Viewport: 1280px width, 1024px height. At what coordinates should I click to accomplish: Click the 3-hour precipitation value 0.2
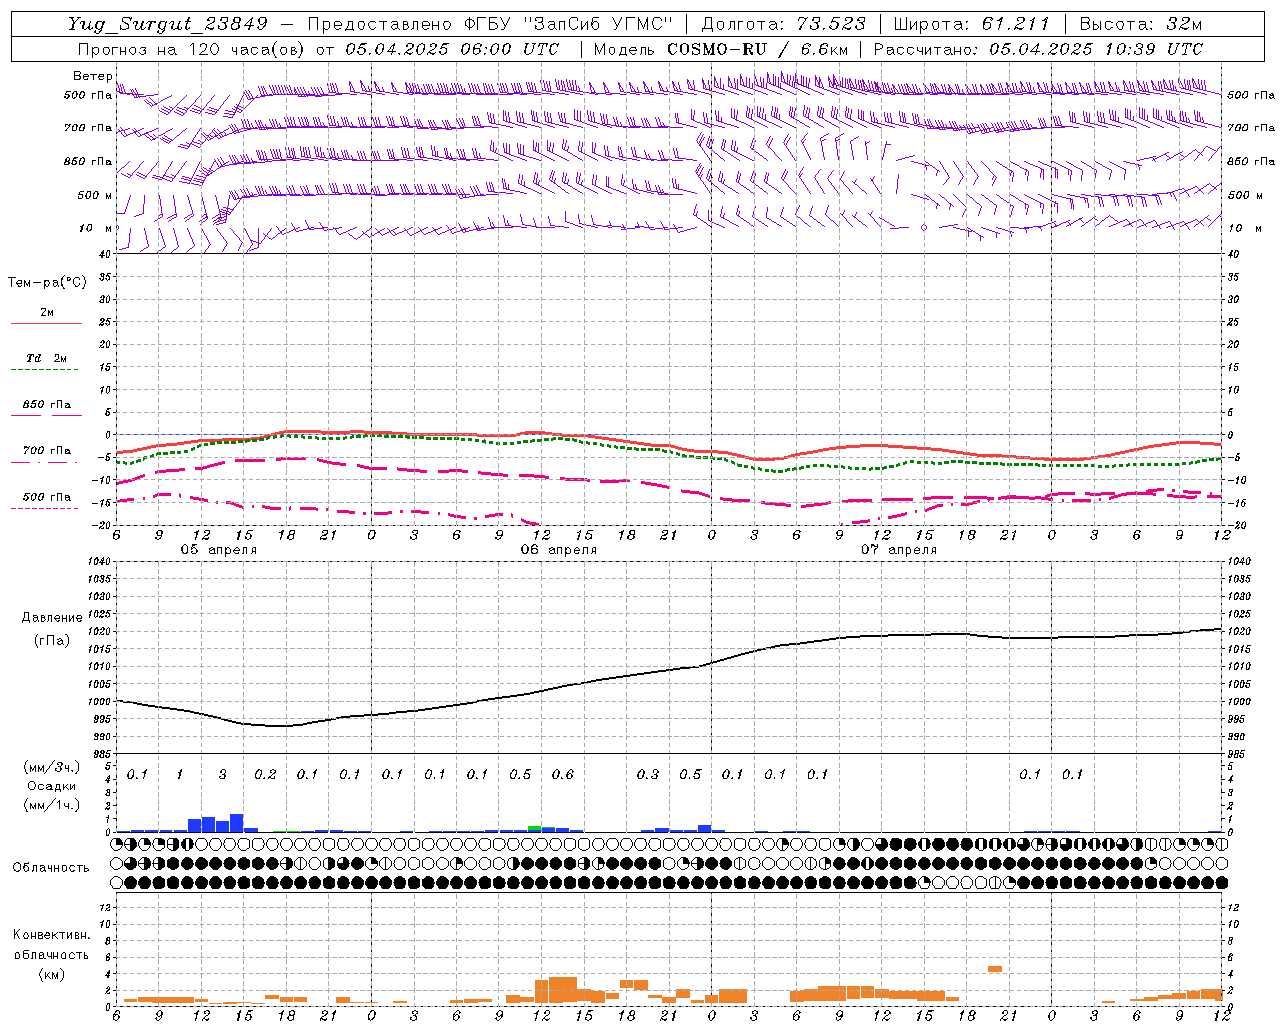pos(265,774)
